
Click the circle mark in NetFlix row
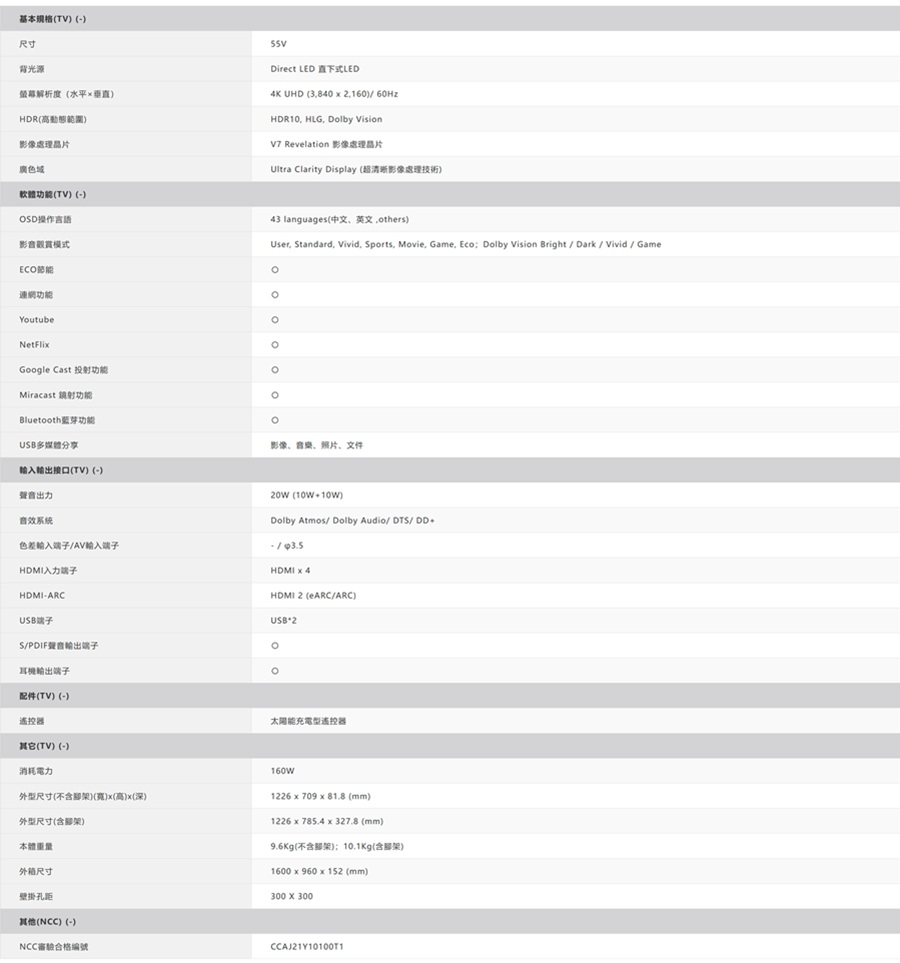275,345
